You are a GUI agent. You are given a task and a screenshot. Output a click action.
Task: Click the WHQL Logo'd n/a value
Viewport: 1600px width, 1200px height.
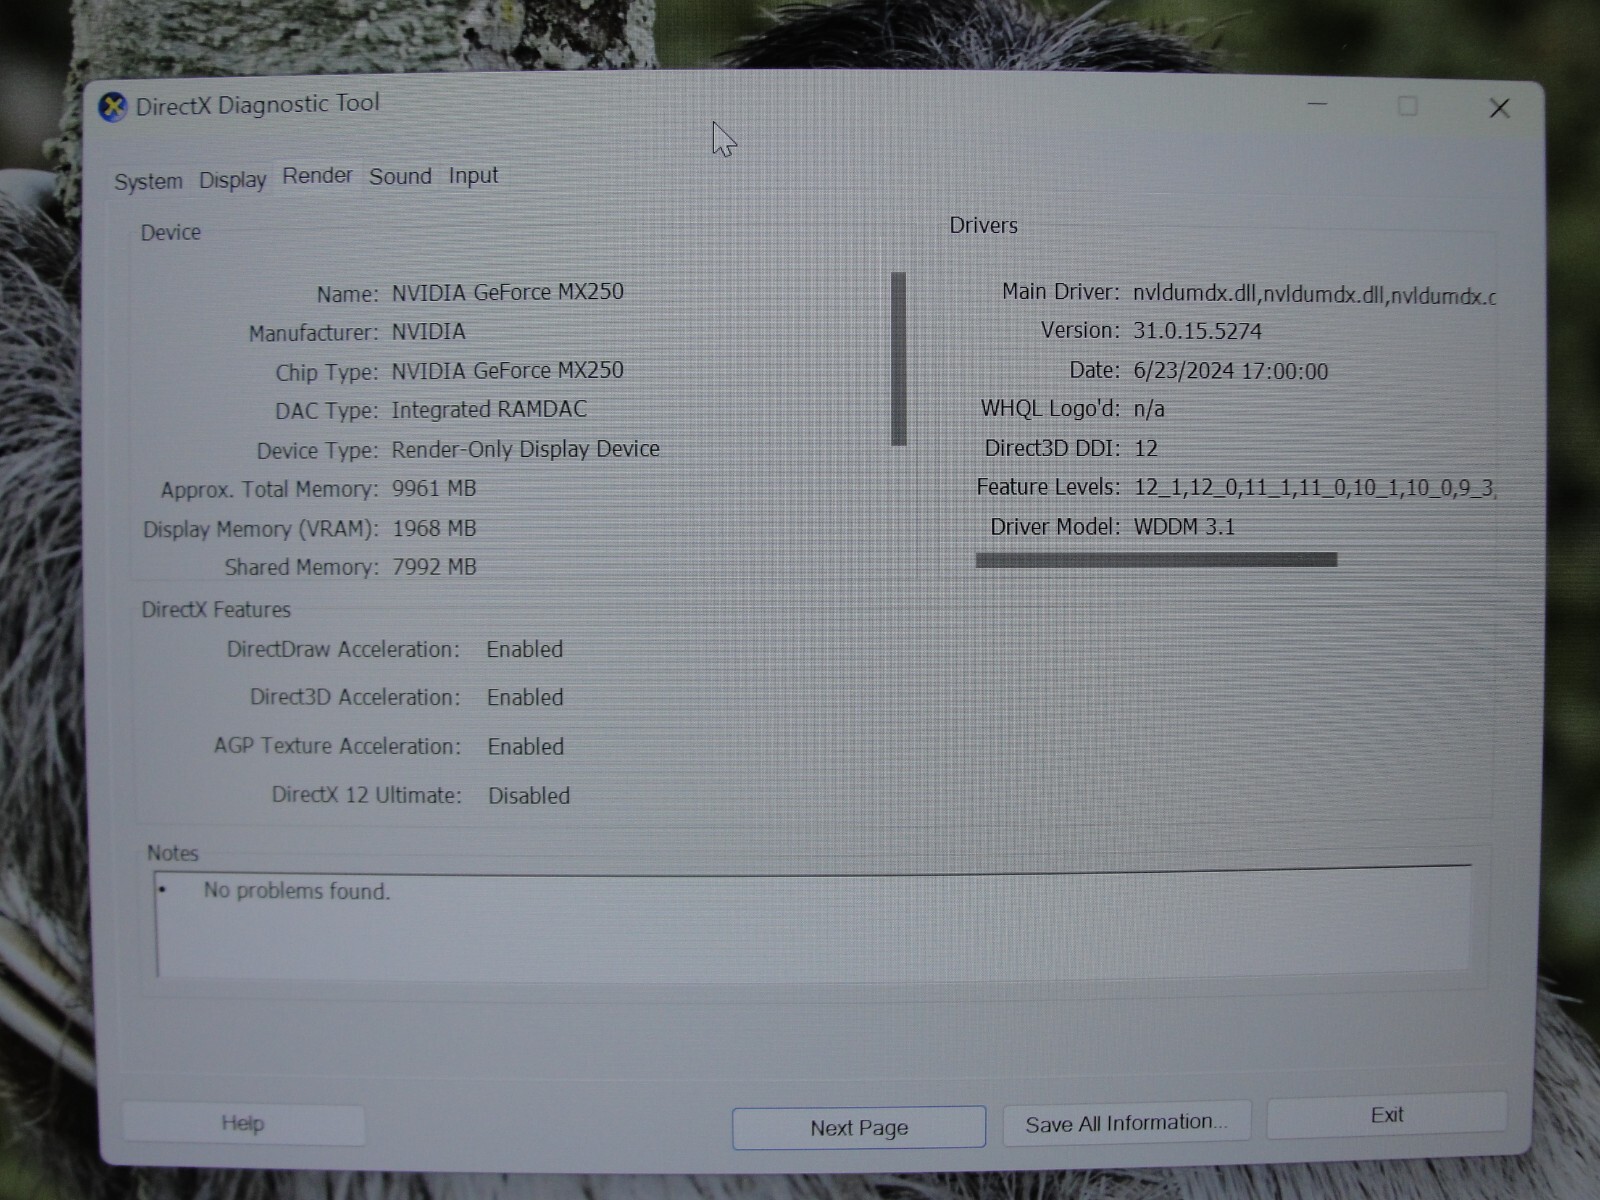[x=1149, y=409]
